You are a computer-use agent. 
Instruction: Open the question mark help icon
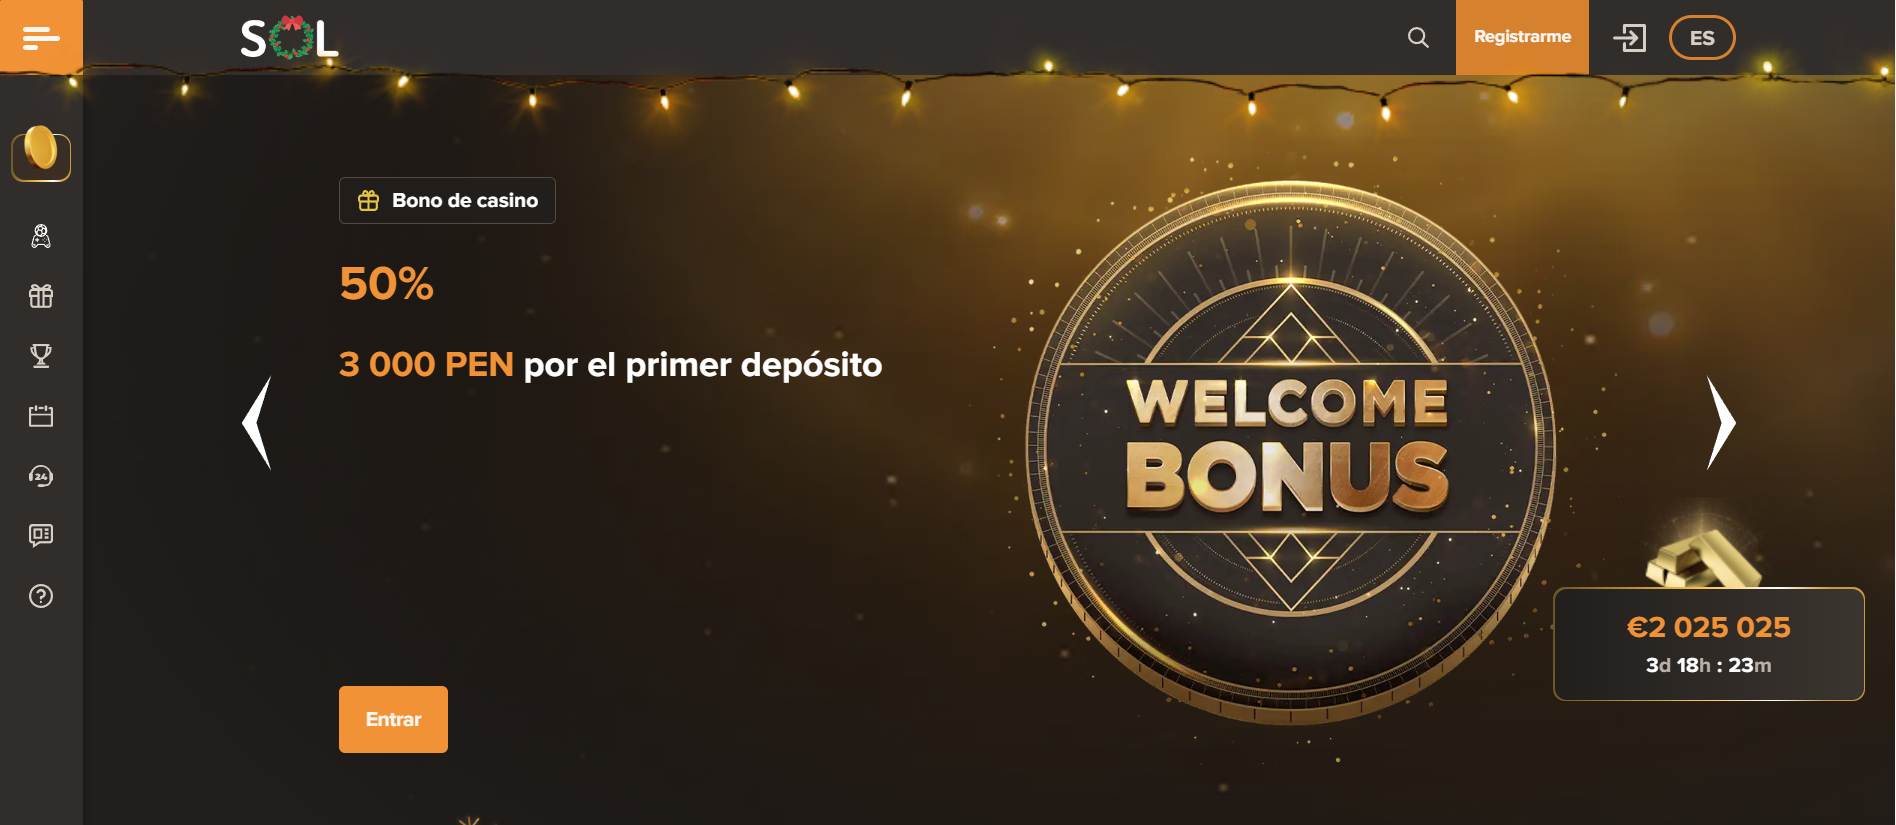[41, 596]
